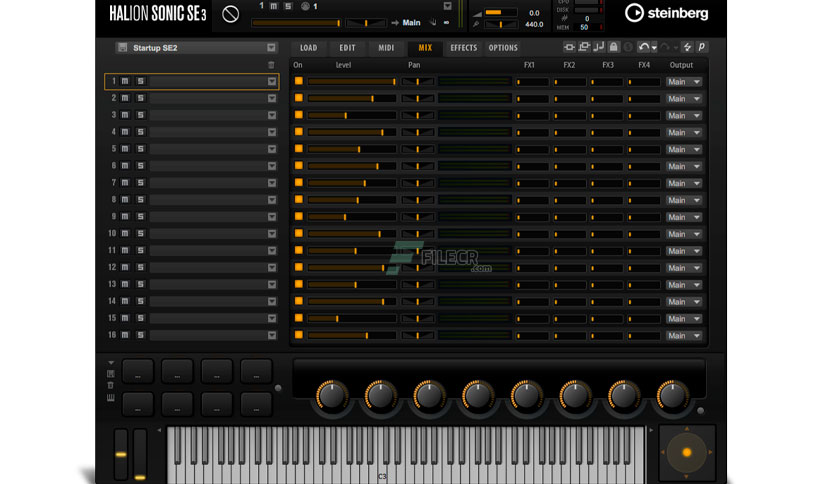Click the Main output label in header
Screen dimensions: 836x484
click(x=411, y=22)
